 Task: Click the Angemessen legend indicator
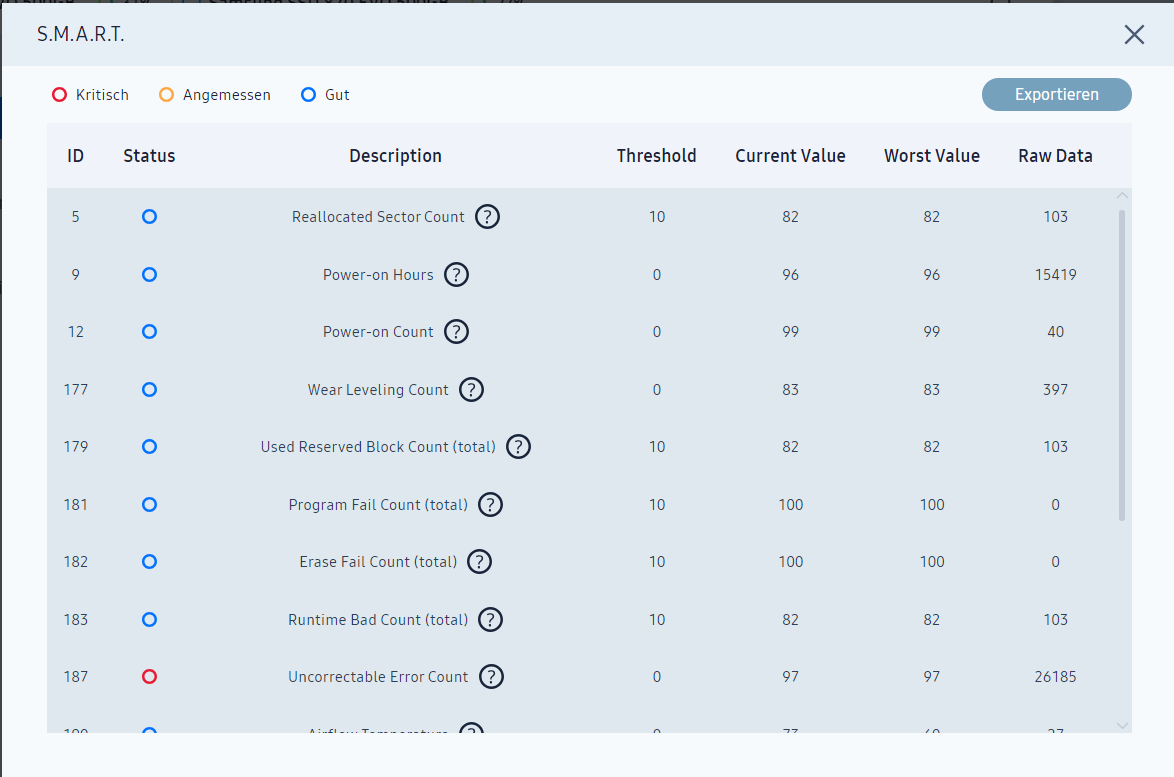coord(166,94)
